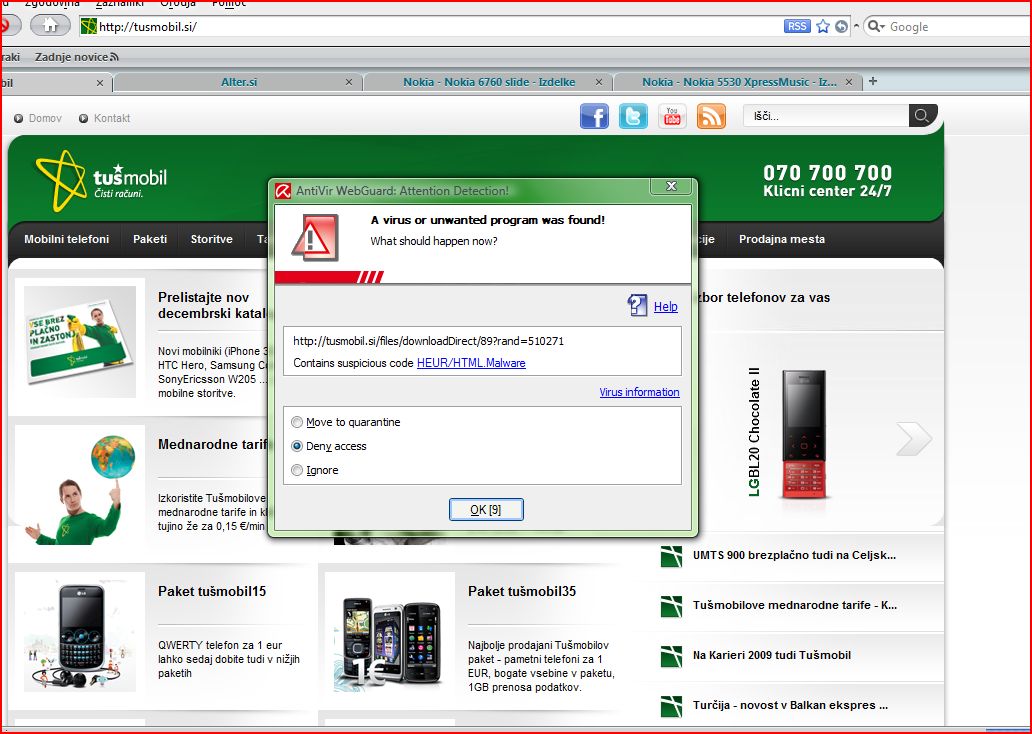Select the Ignore option
The image size is (1032, 734).
coord(297,470)
